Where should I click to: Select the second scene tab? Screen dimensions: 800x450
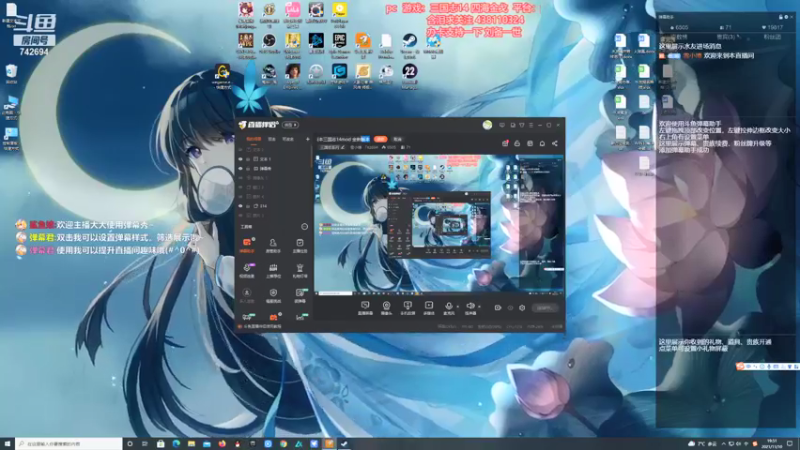(x=272, y=139)
